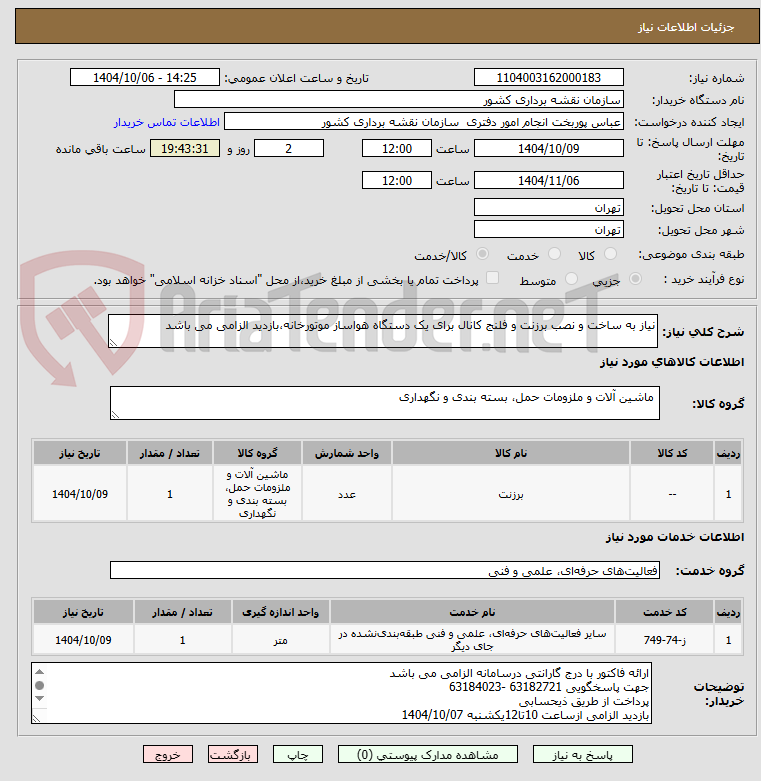Click the گروه کالا textarea
761x781 pixels.
coord(384,403)
